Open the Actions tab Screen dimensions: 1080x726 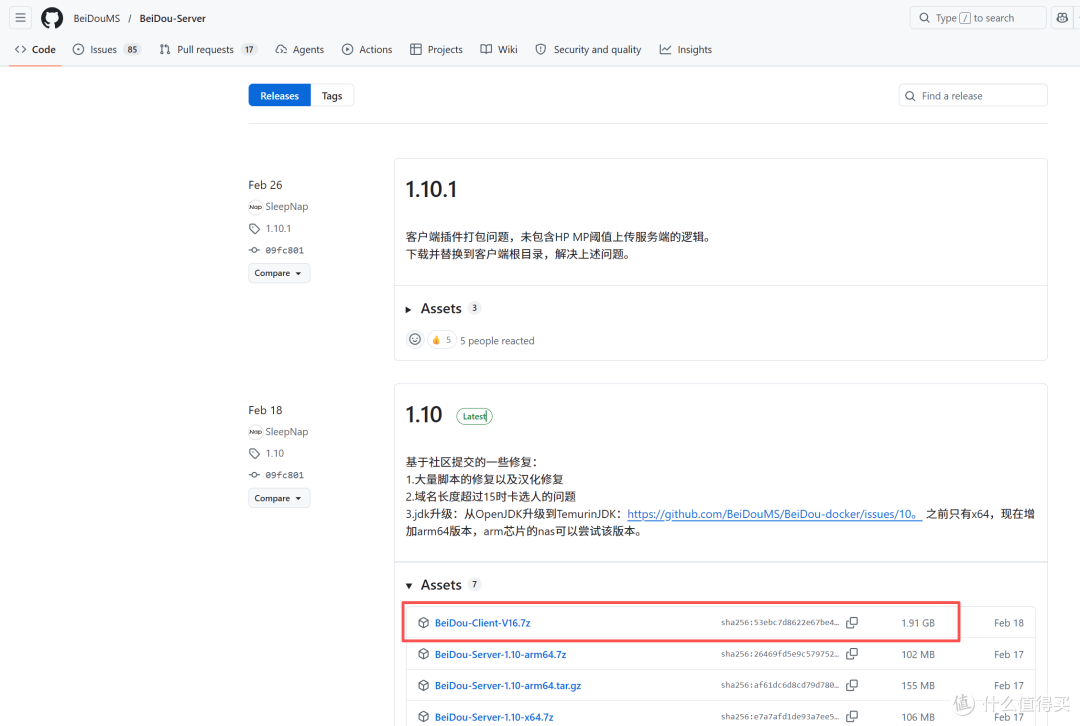[x=367, y=50]
